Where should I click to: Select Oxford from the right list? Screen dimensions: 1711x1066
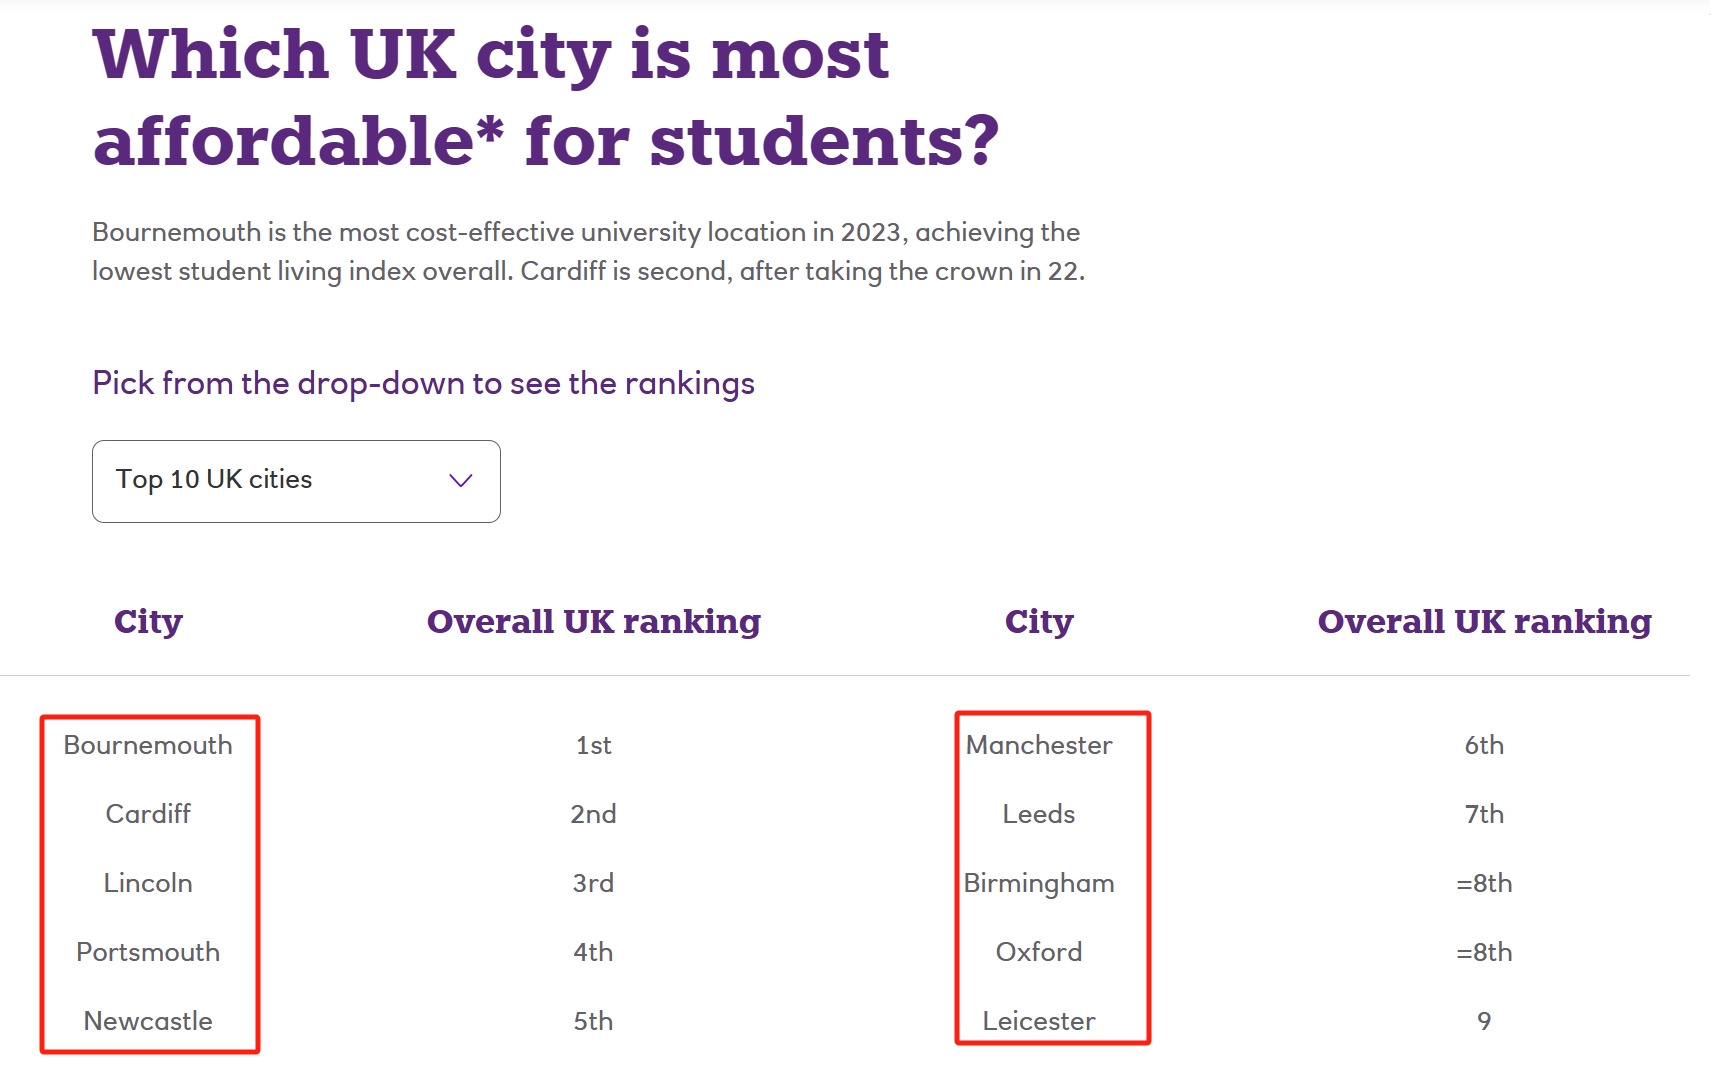pos(1039,951)
